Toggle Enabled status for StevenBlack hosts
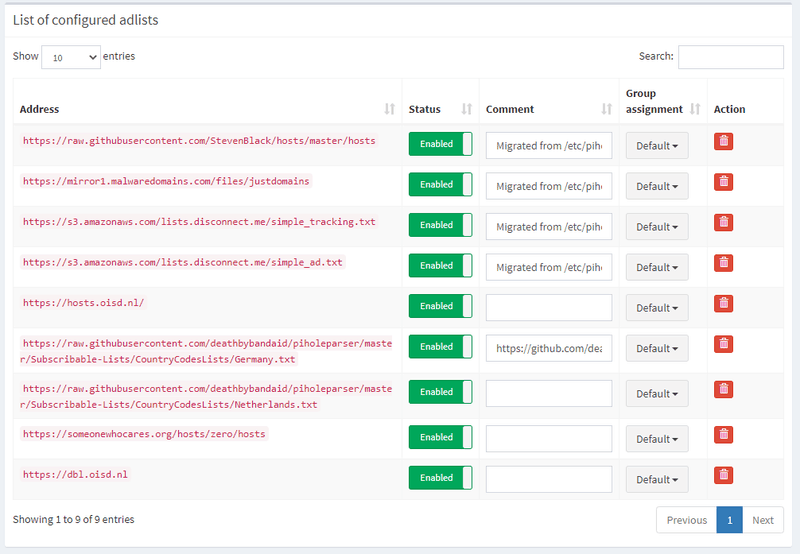Screen dimensions: 800x554 point(440,144)
